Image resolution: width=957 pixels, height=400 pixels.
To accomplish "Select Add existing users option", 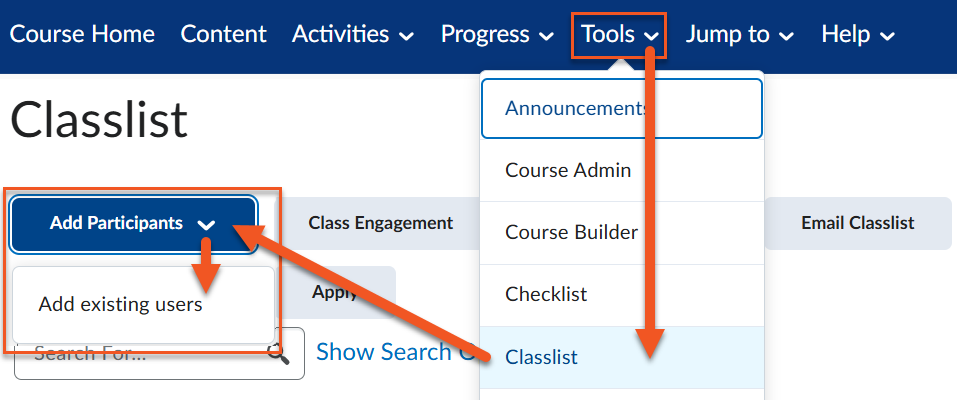I will pyautogui.click(x=121, y=305).
